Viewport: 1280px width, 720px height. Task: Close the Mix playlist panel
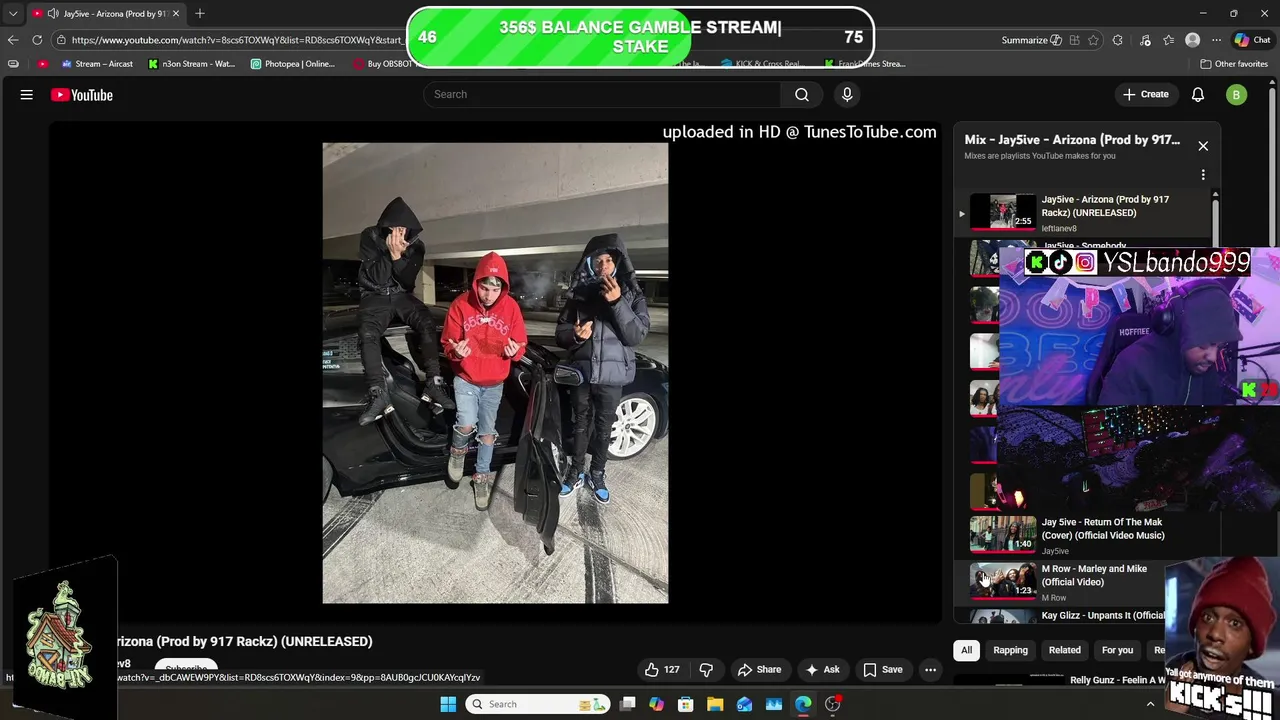1203,146
